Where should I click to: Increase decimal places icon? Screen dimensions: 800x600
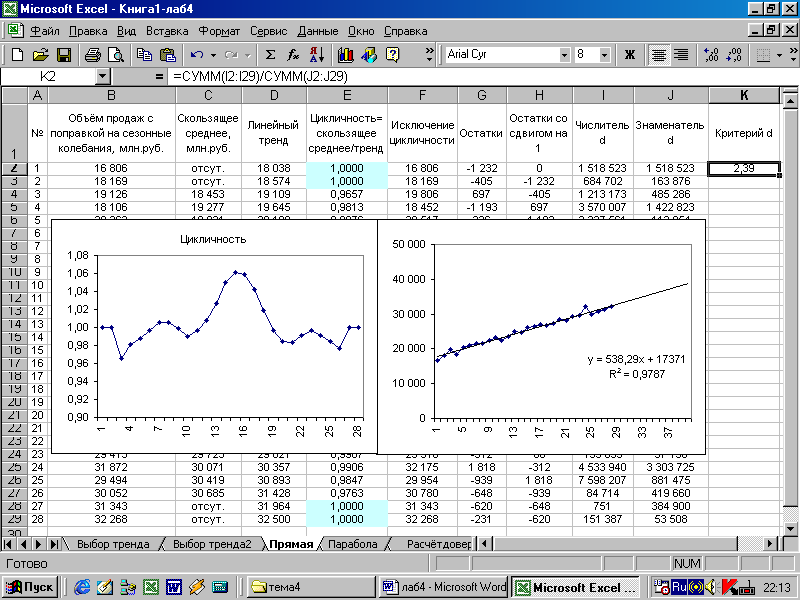pos(711,55)
